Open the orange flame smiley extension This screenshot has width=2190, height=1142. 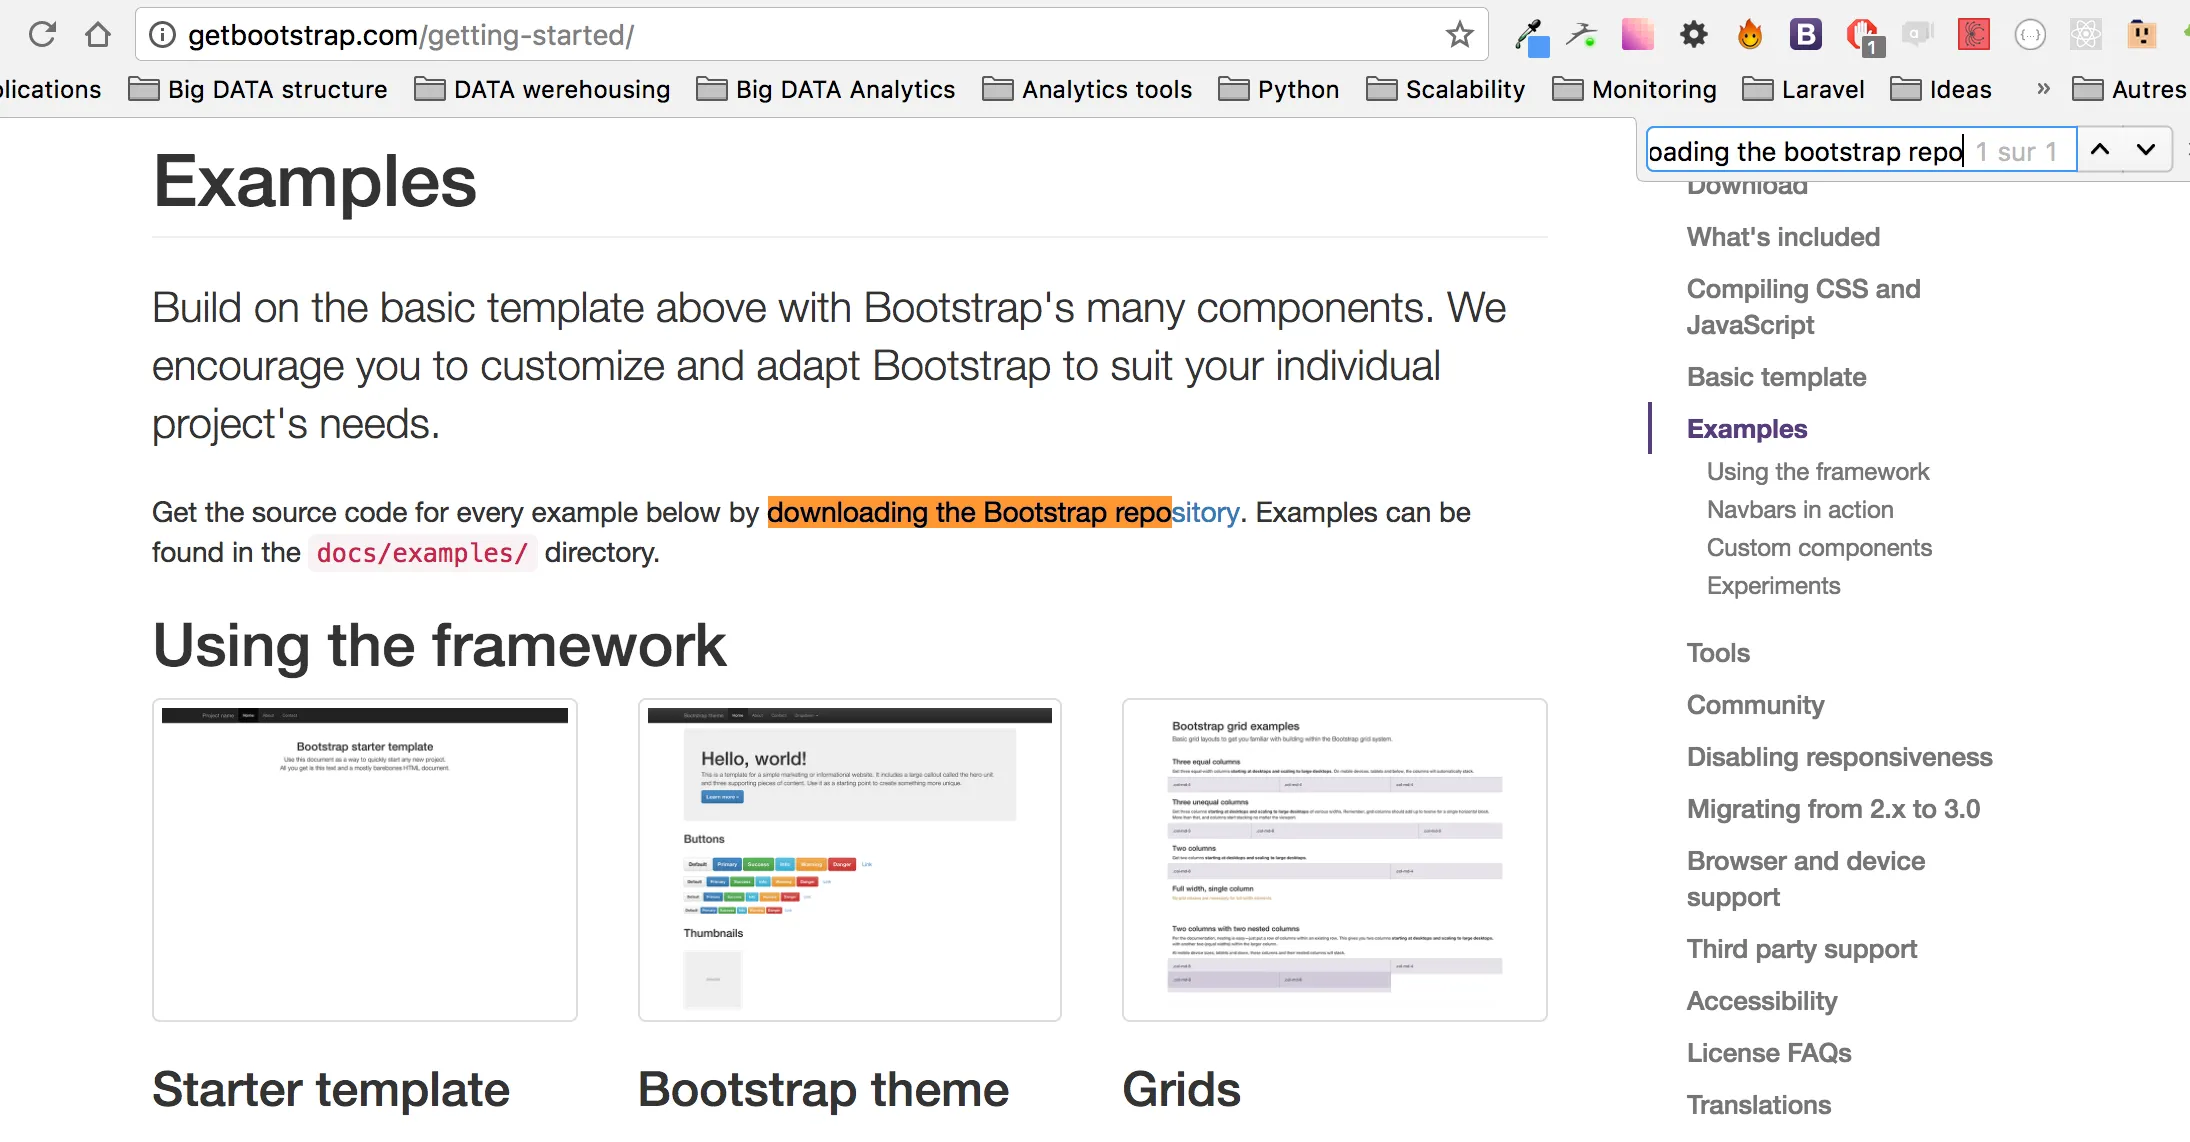click(1749, 36)
